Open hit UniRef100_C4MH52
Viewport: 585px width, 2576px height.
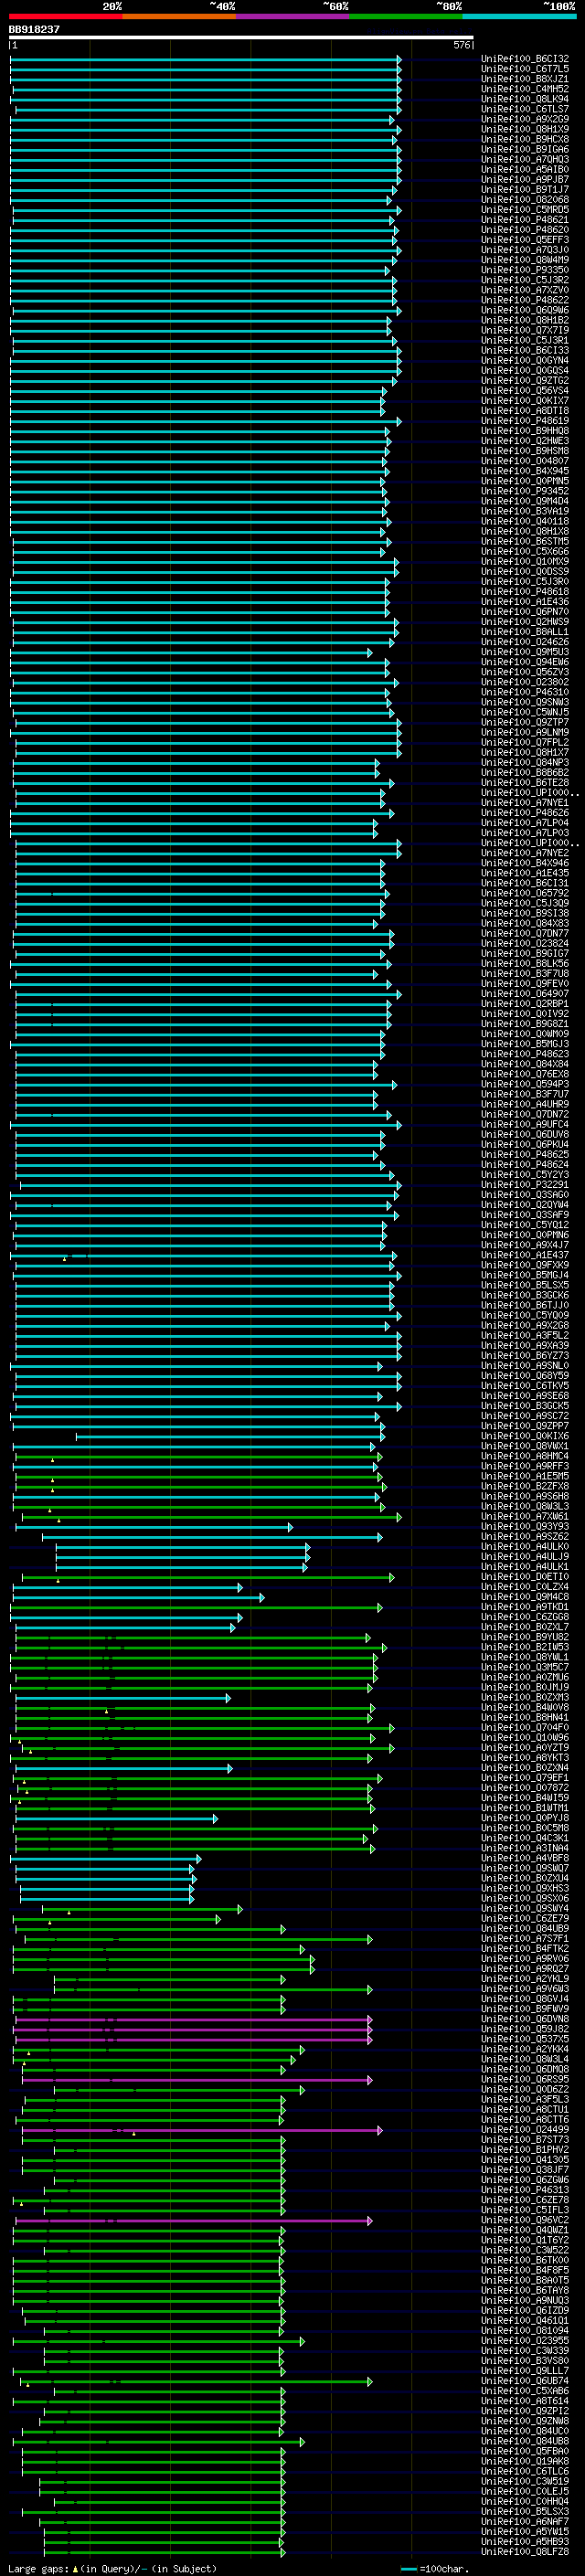(525, 89)
